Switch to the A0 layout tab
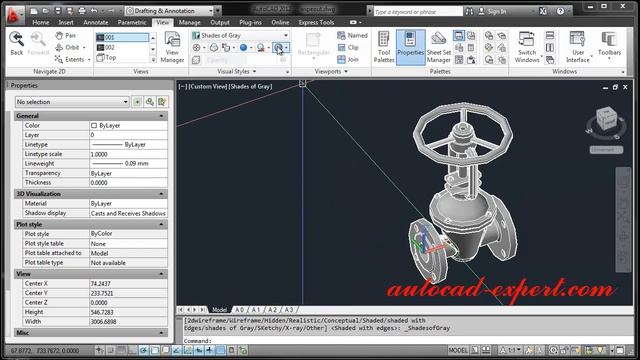640x360 pixels. pyautogui.click(x=240, y=310)
